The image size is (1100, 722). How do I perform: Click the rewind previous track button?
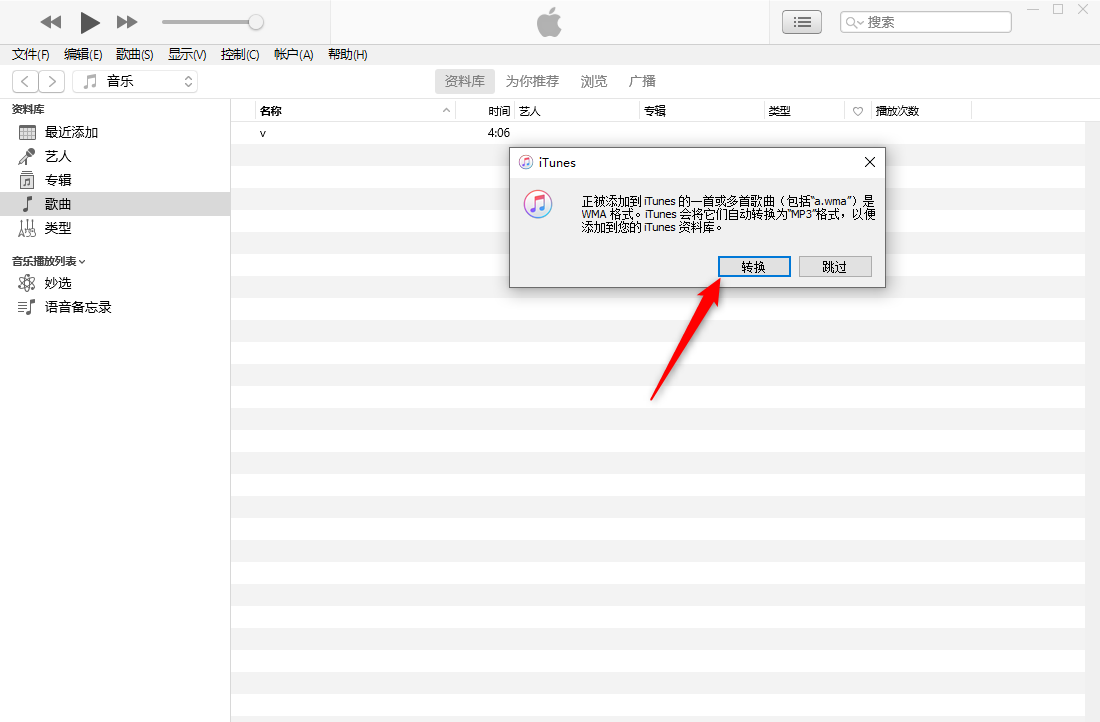pos(51,22)
